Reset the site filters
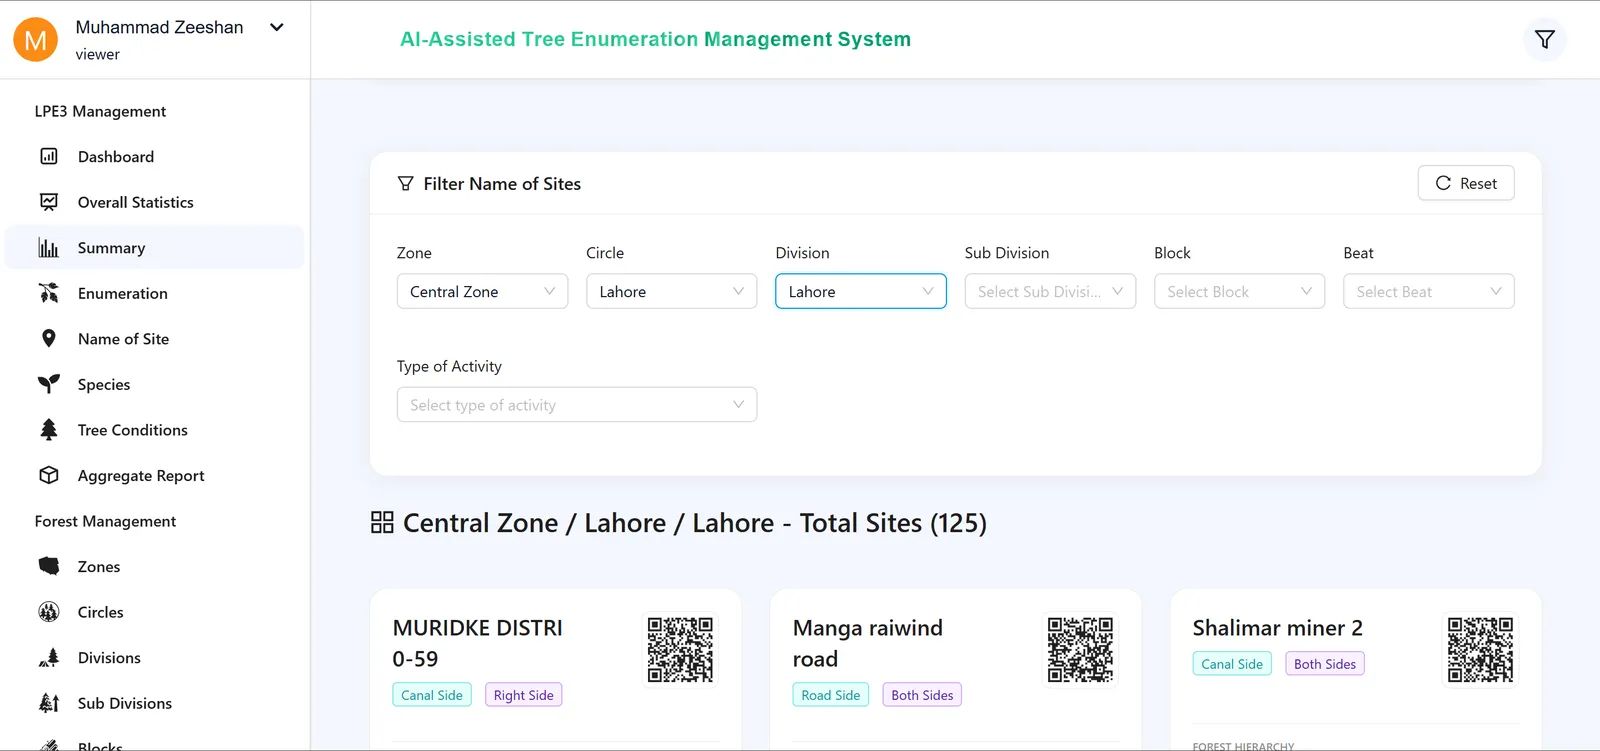The height and width of the screenshot is (751, 1600). (x=1466, y=183)
